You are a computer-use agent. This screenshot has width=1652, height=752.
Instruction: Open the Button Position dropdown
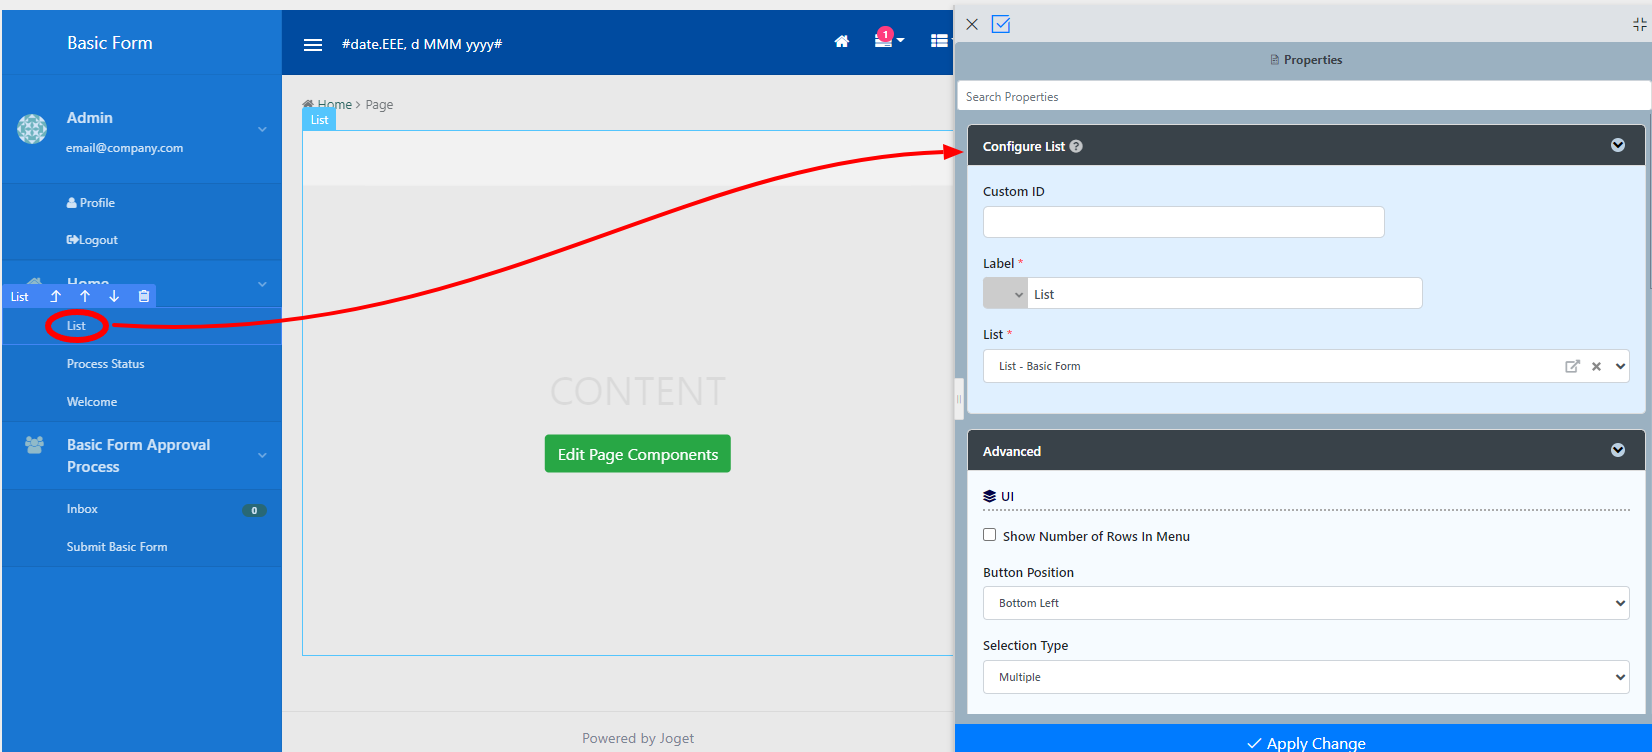coord(1306,603)
